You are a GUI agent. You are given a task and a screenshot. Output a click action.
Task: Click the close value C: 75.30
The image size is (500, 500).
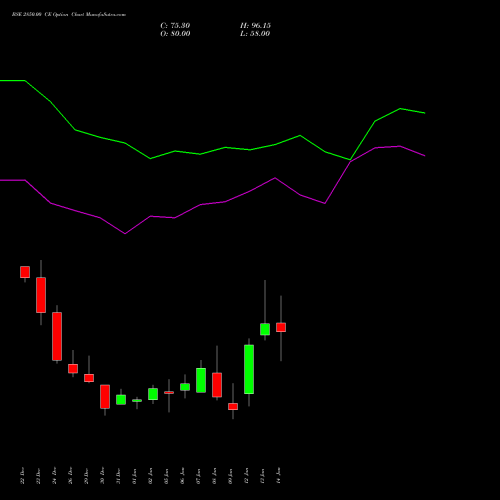point(175,26)
